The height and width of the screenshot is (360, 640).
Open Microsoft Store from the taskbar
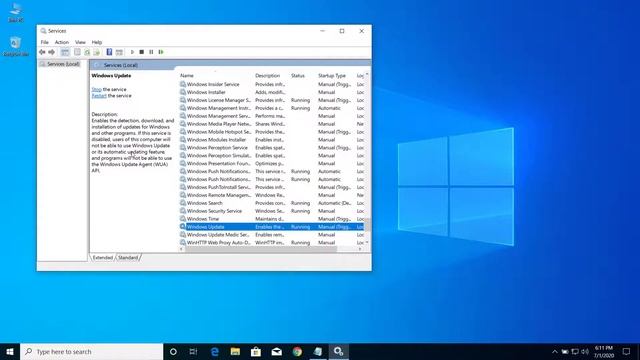point(256,351)
